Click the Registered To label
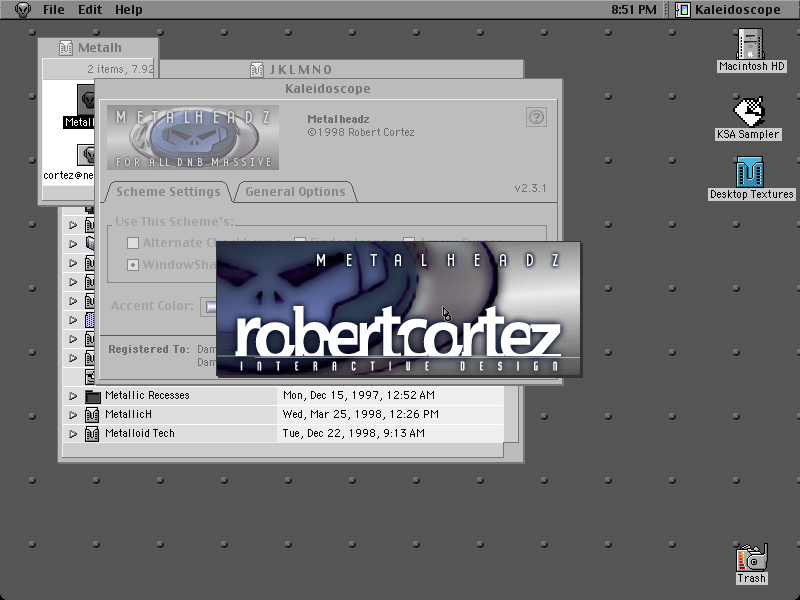The height and width of the screenshot is (600, 800). pyautogui.click(x=149, y=349)
